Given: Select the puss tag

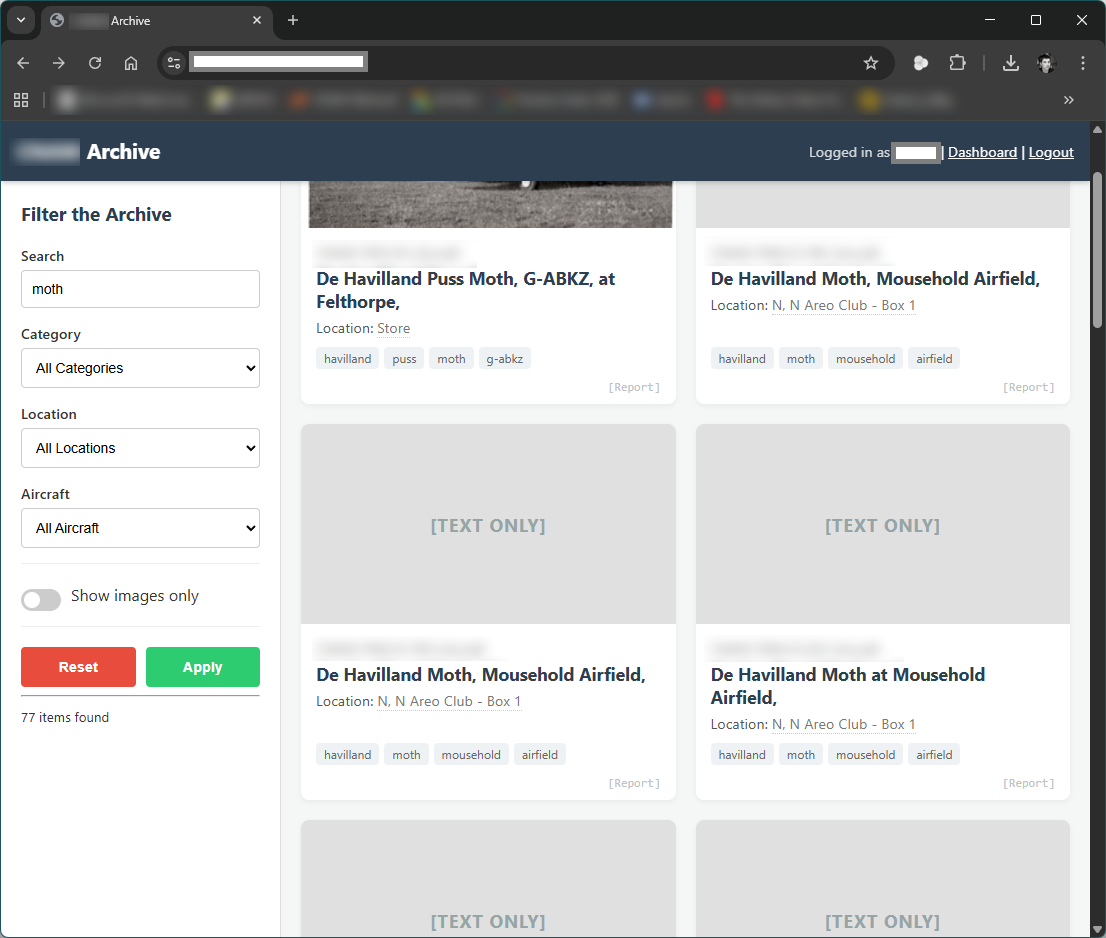Looking at the screenshot, I should (404, 359).
